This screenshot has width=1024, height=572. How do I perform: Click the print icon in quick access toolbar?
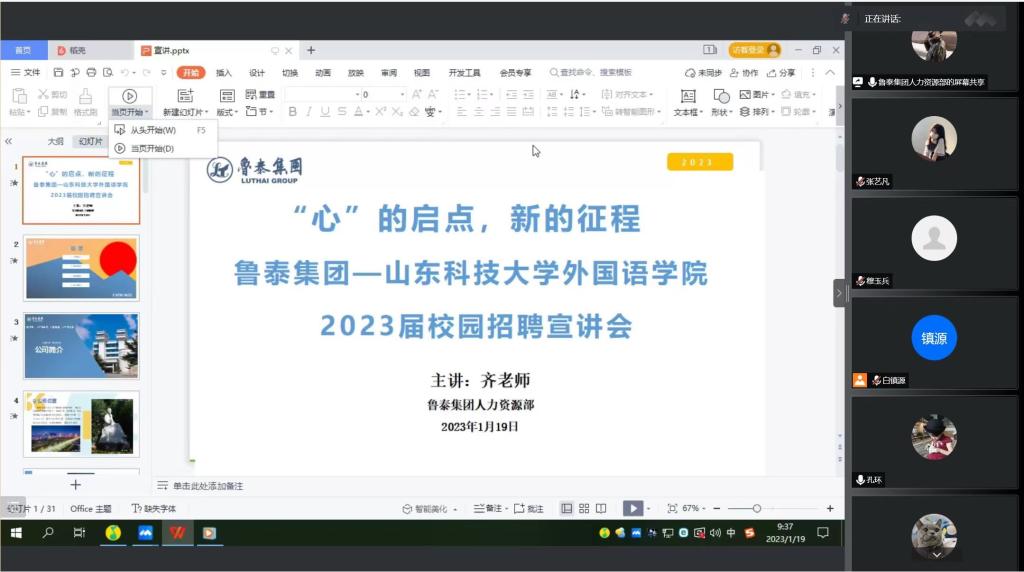pyautogui.click(x=91, y=73)
